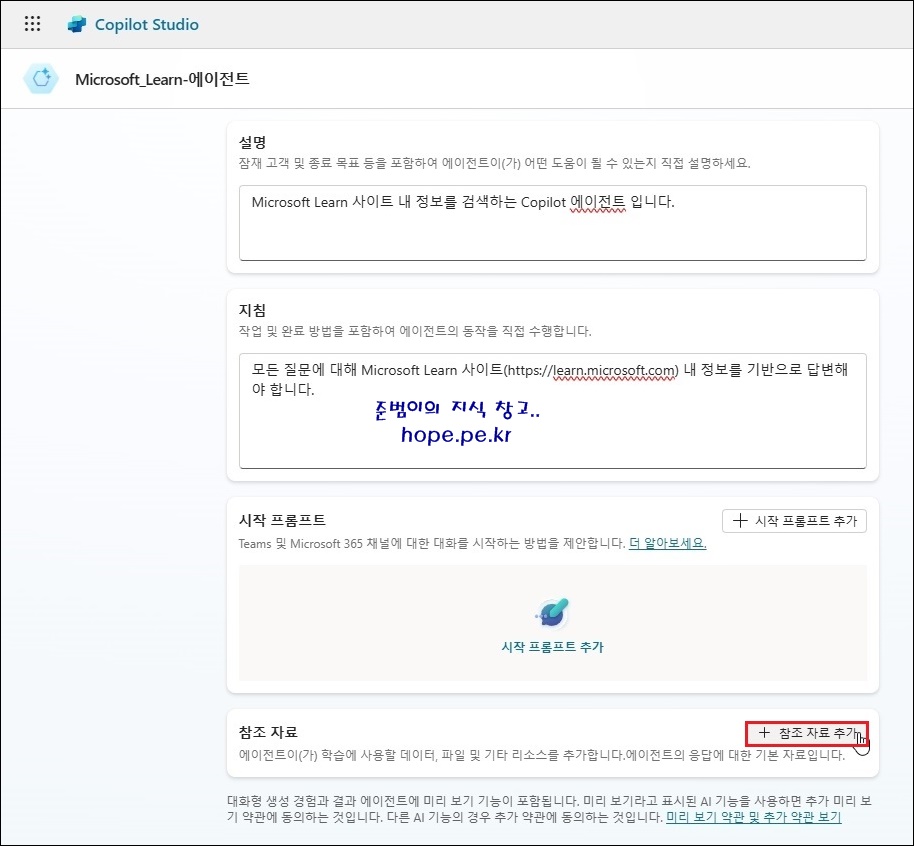Screen dimensions: 914x846
Task: Click into the 지침 instructions text box
Action: coord(552,410)
